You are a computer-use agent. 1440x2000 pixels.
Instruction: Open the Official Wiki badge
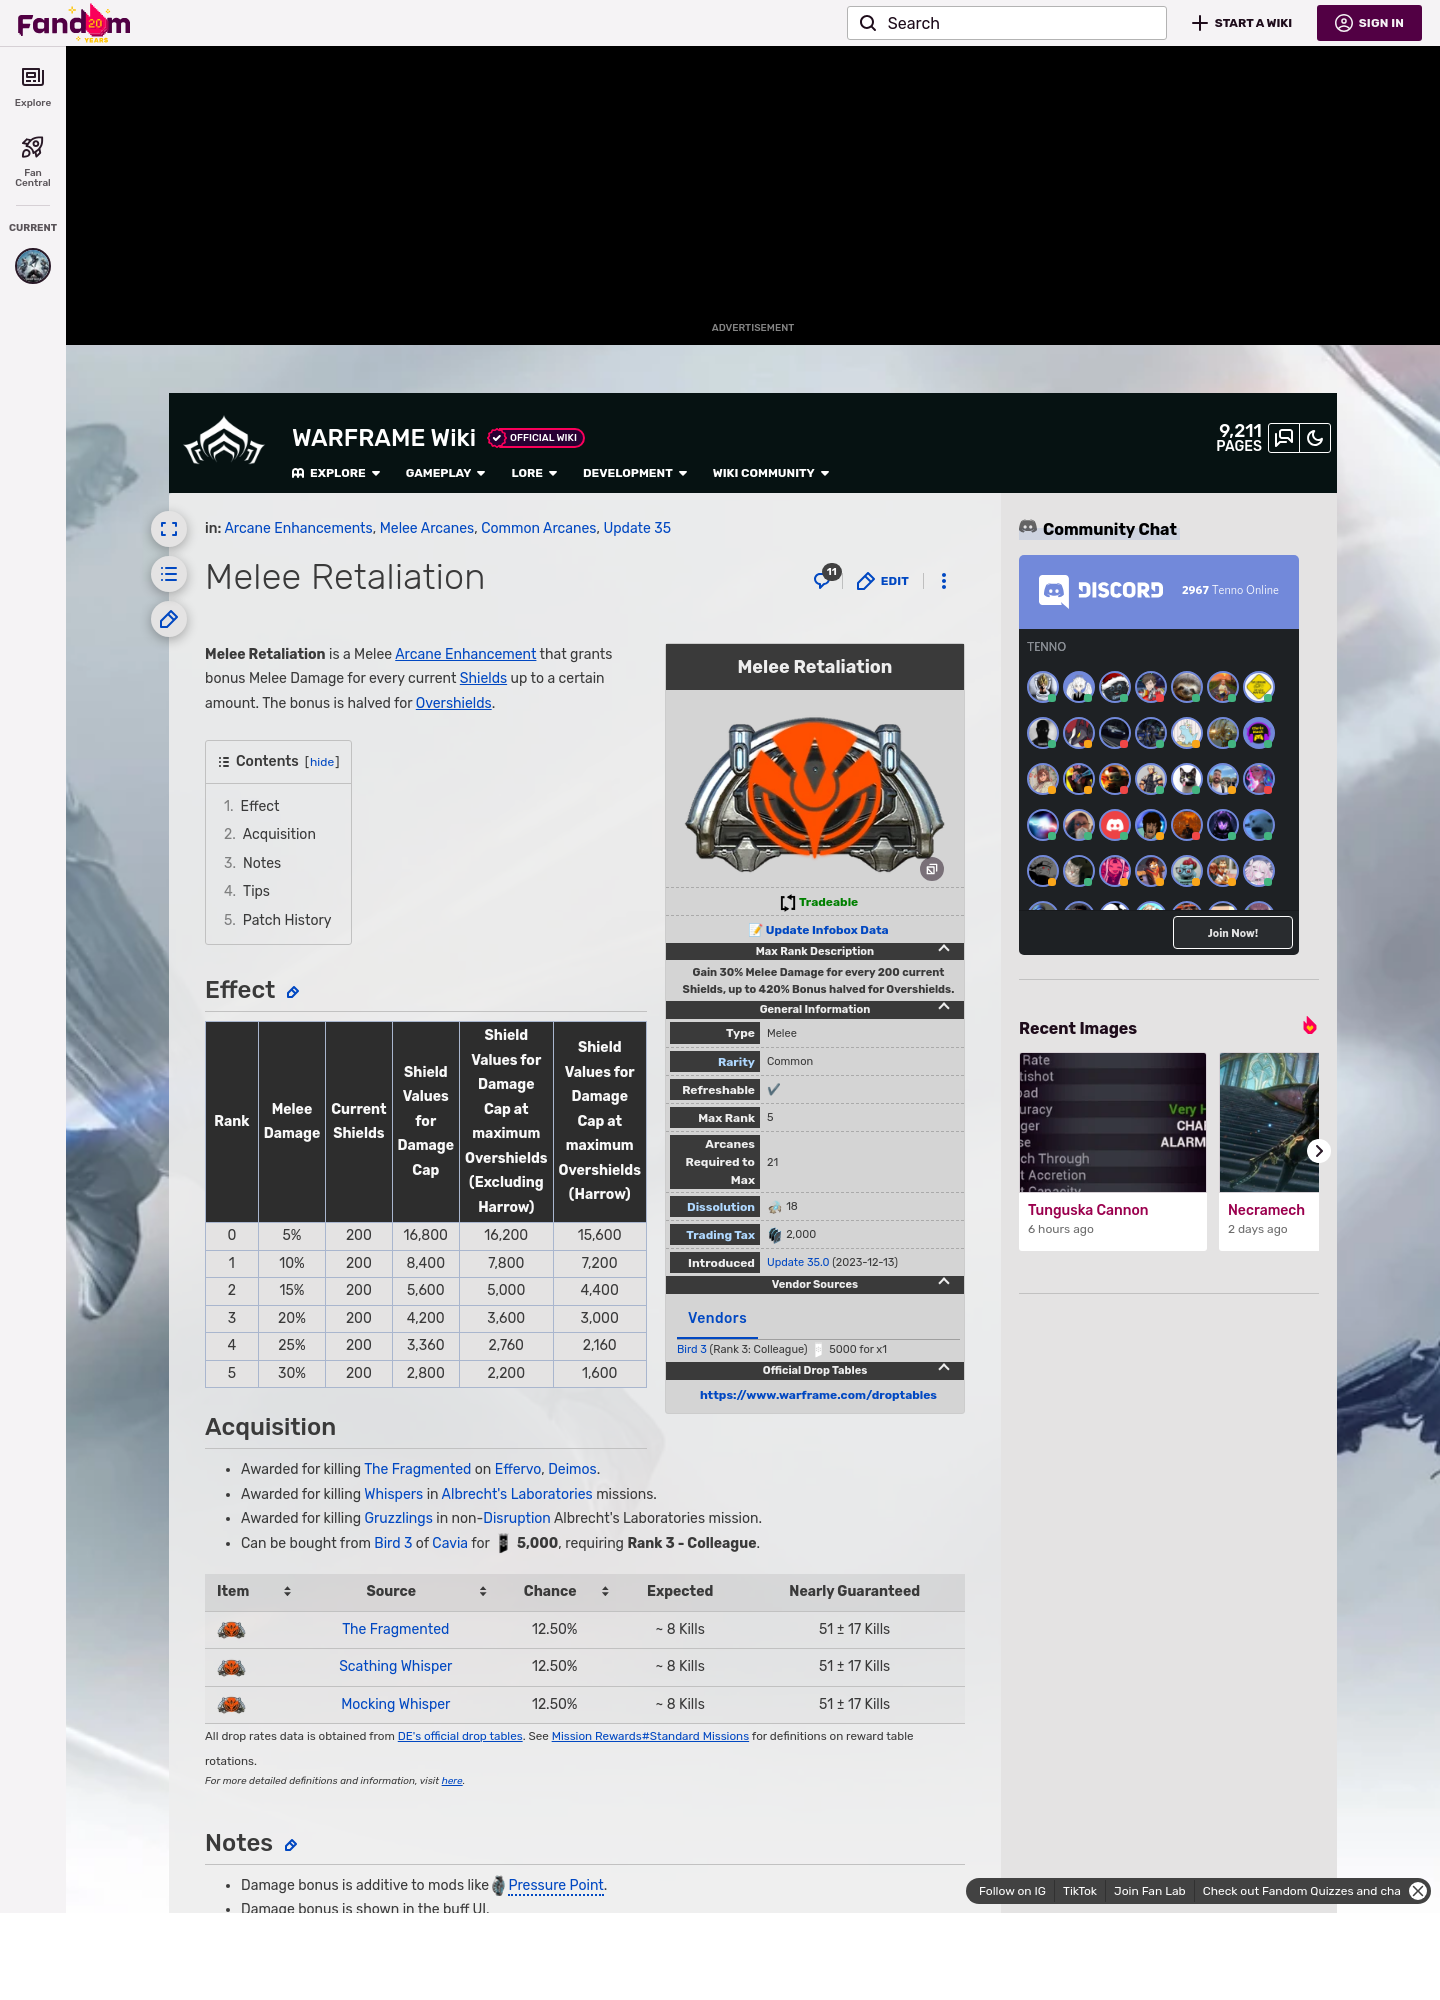(x=536, y=438)
